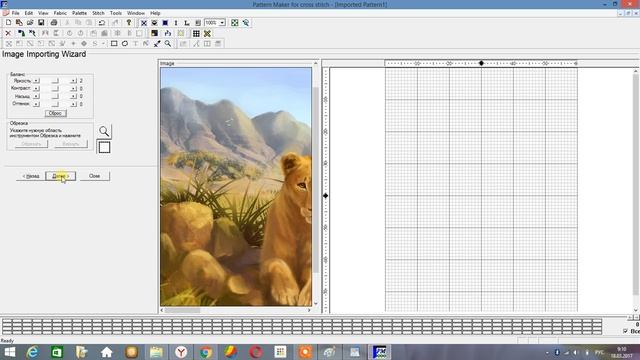This screenshot has height=360, width=640.
Task: Click the red X icon in second toolbar row
Action: tap(8, 33)
